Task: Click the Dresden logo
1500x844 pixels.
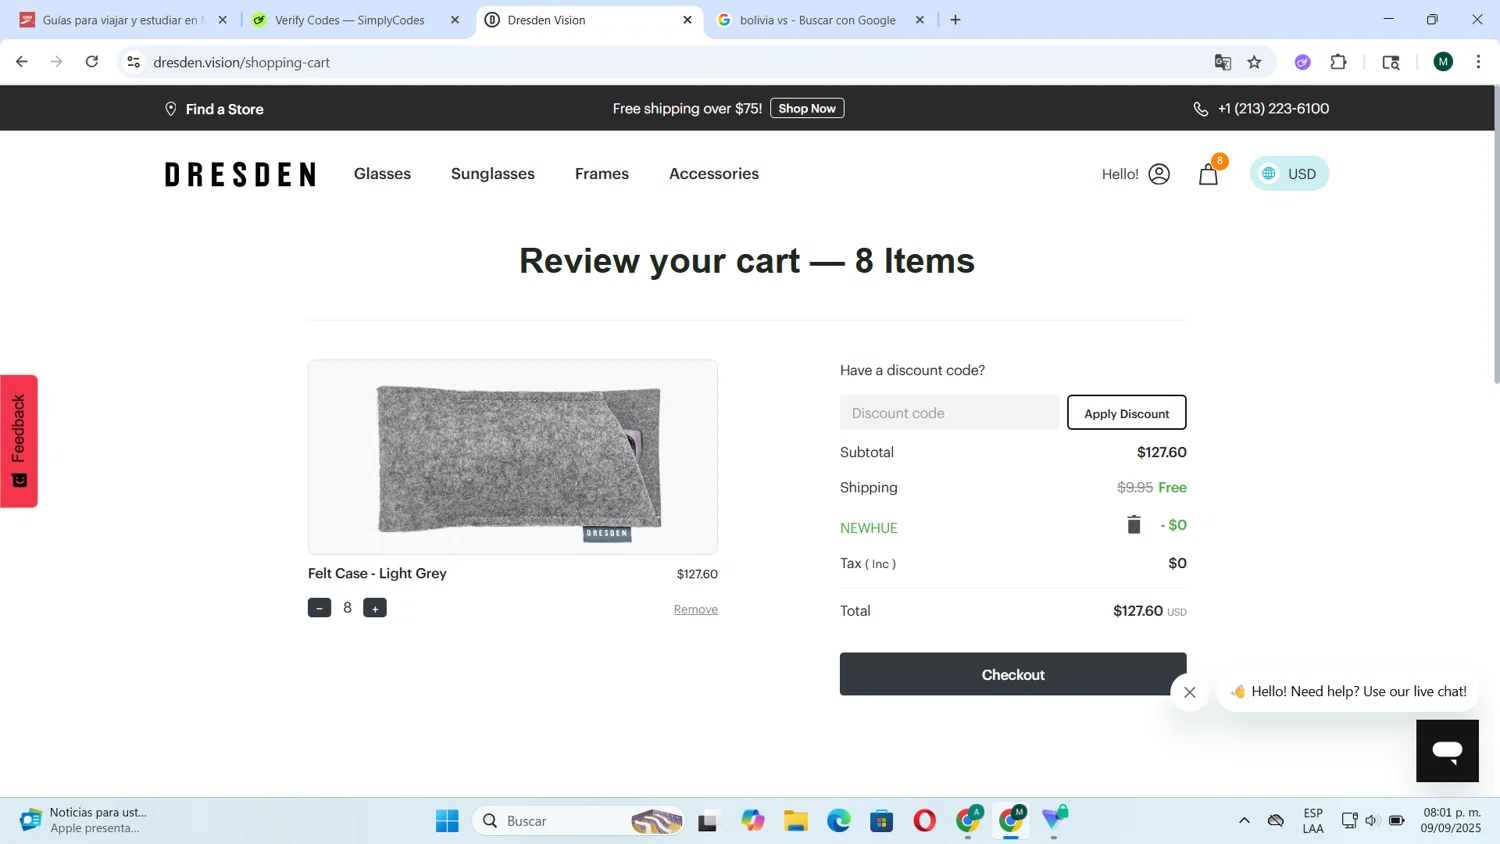Action: (x=240, y=175)
